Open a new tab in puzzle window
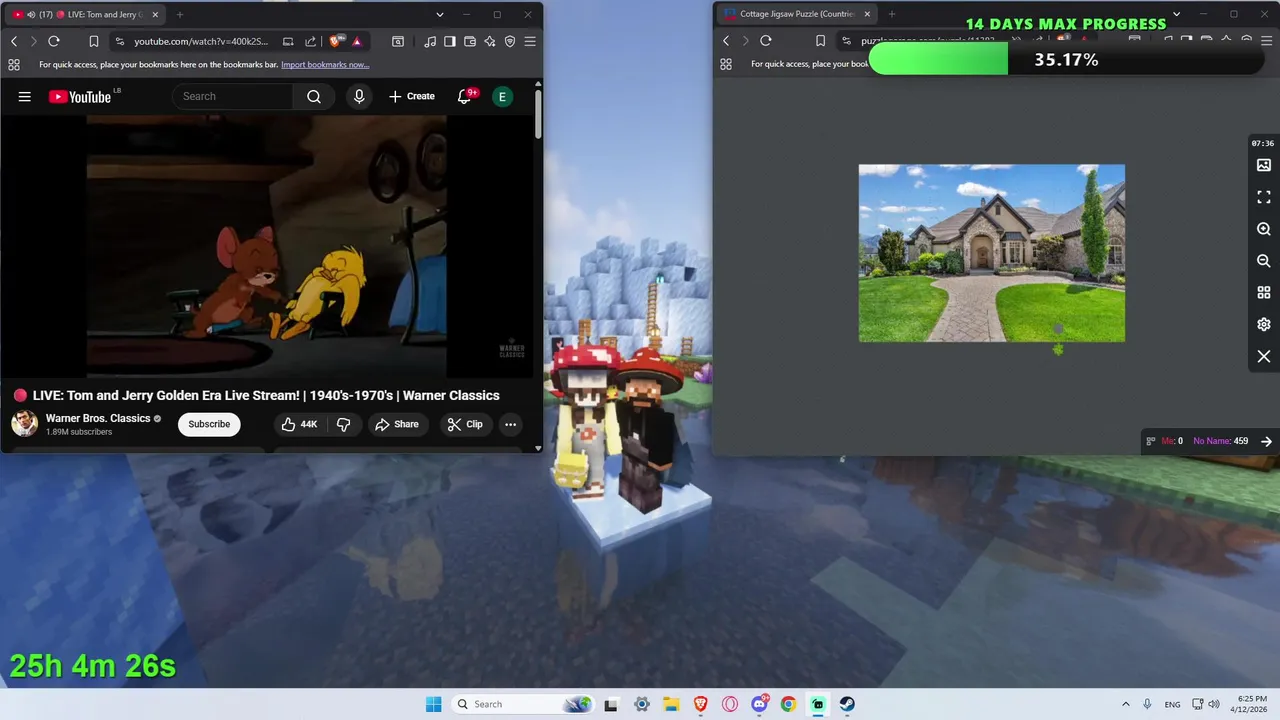The height and width of the screenshot is (720, 1280). (892, 14)
